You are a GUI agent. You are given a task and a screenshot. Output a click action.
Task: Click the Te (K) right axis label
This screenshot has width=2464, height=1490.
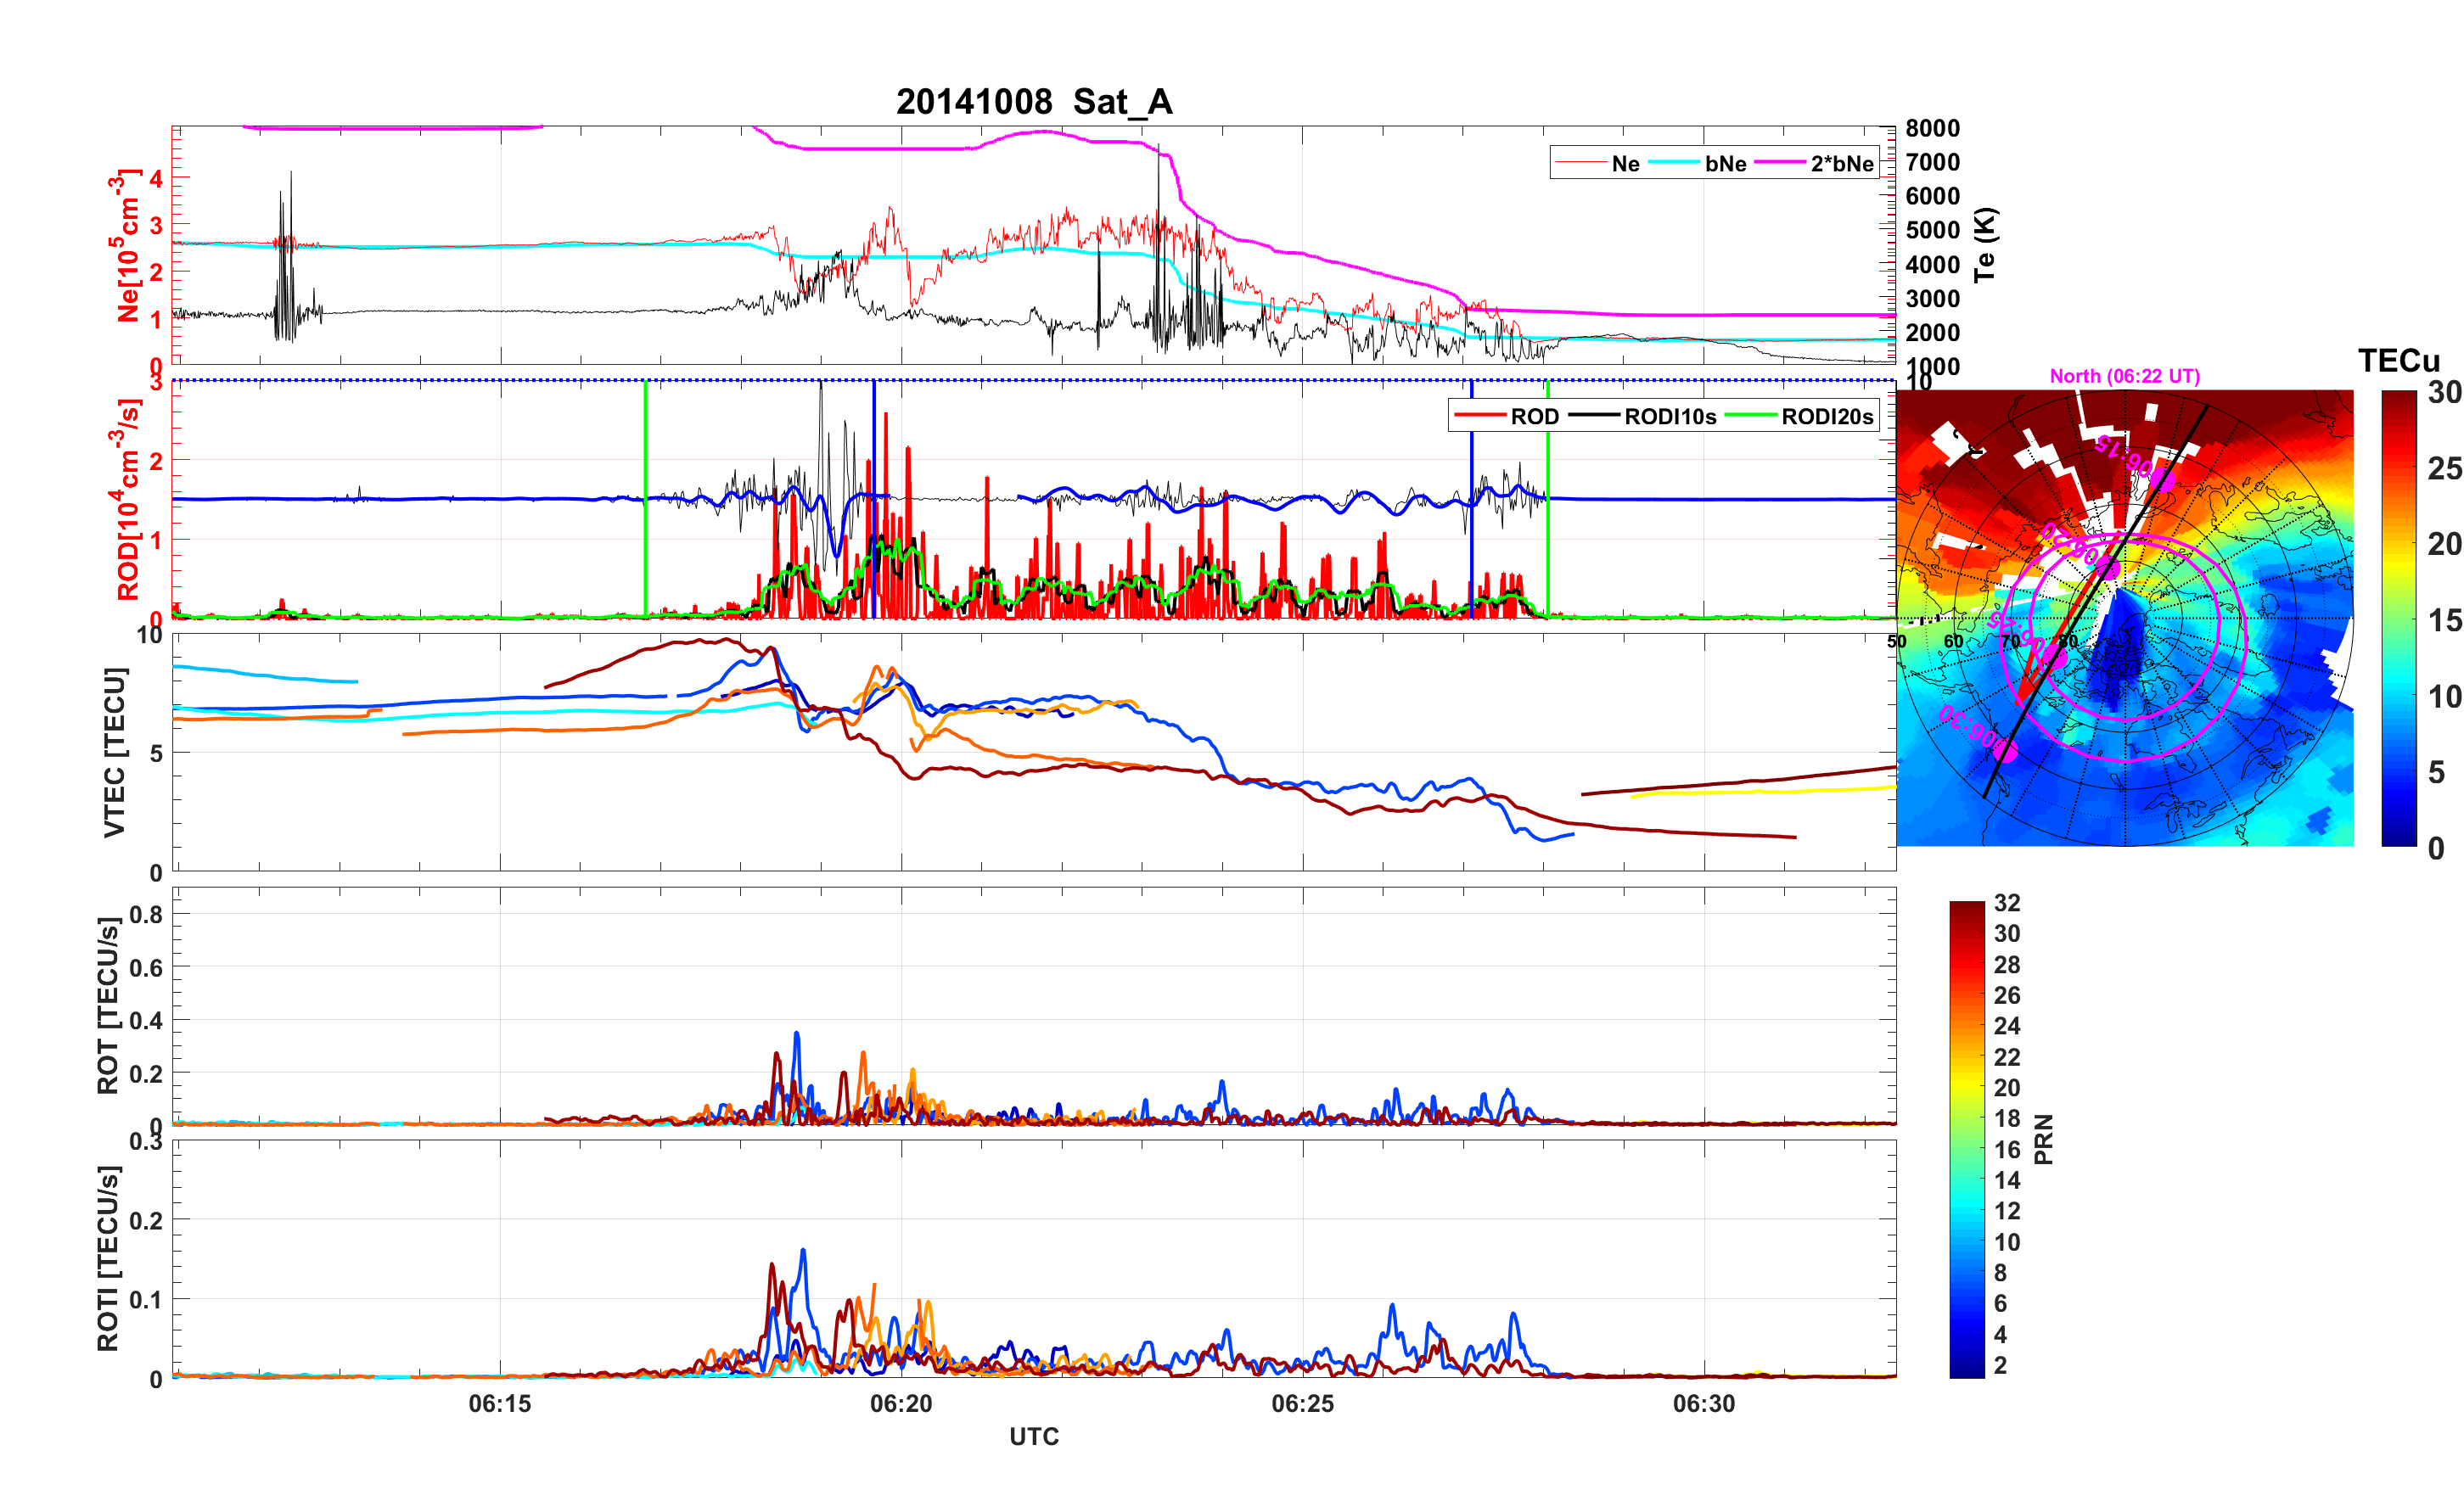click(x=1985, y=245)
